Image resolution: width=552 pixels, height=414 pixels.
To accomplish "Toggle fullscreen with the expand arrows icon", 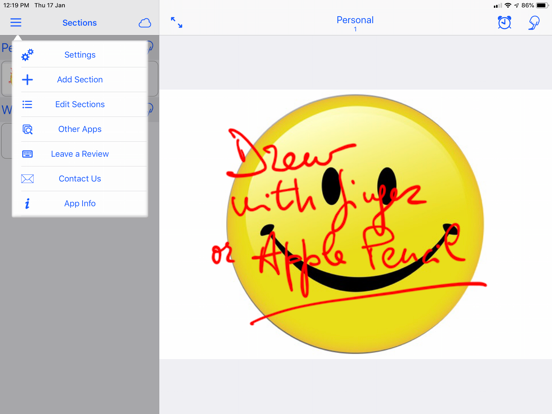I will [176, 23].
